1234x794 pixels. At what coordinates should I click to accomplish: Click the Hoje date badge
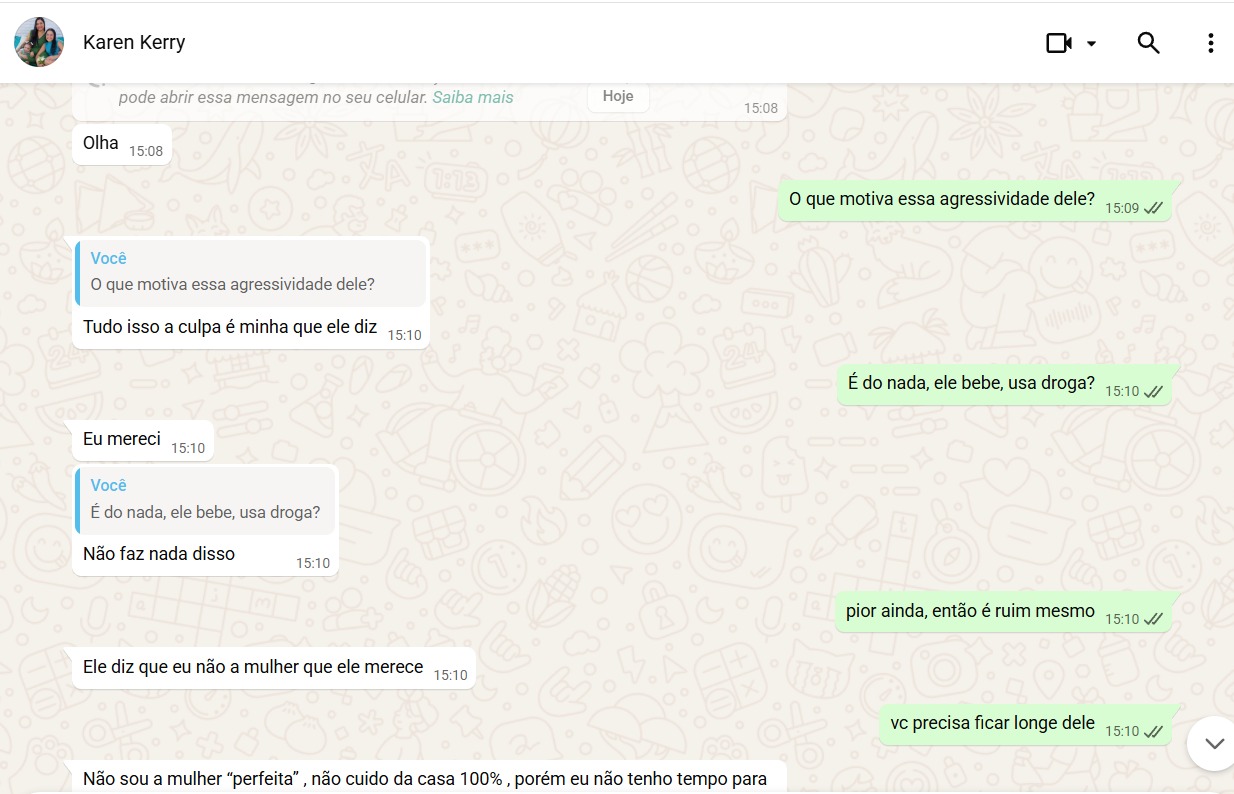(618, 96)
